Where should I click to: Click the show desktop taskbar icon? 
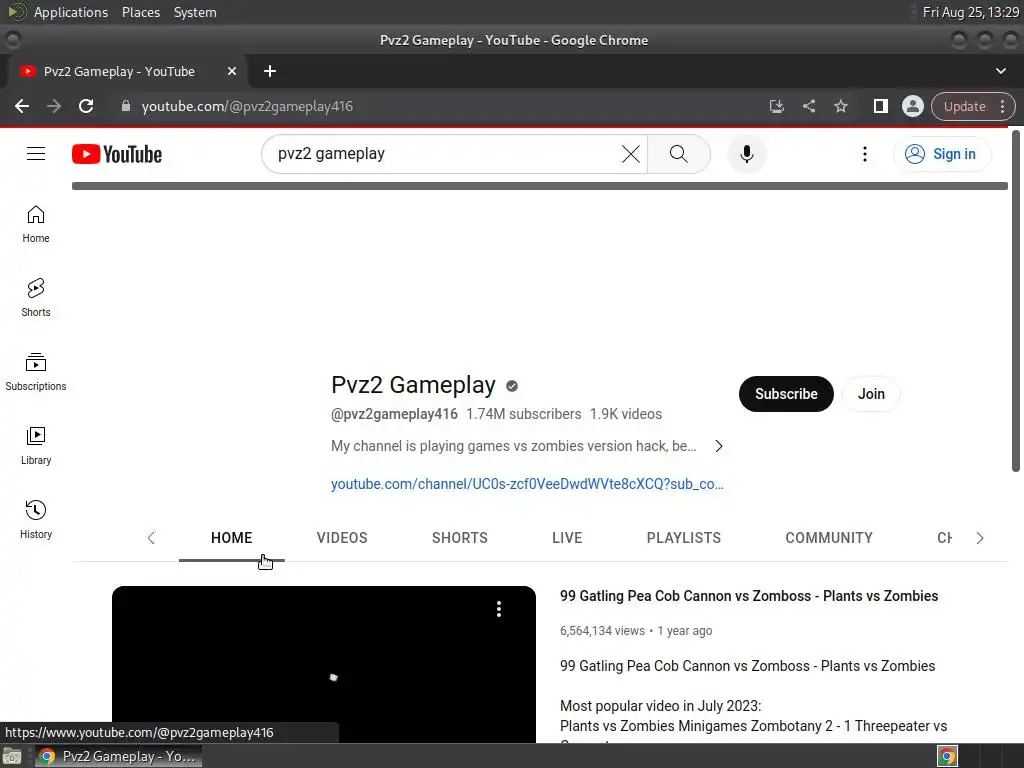12,756
